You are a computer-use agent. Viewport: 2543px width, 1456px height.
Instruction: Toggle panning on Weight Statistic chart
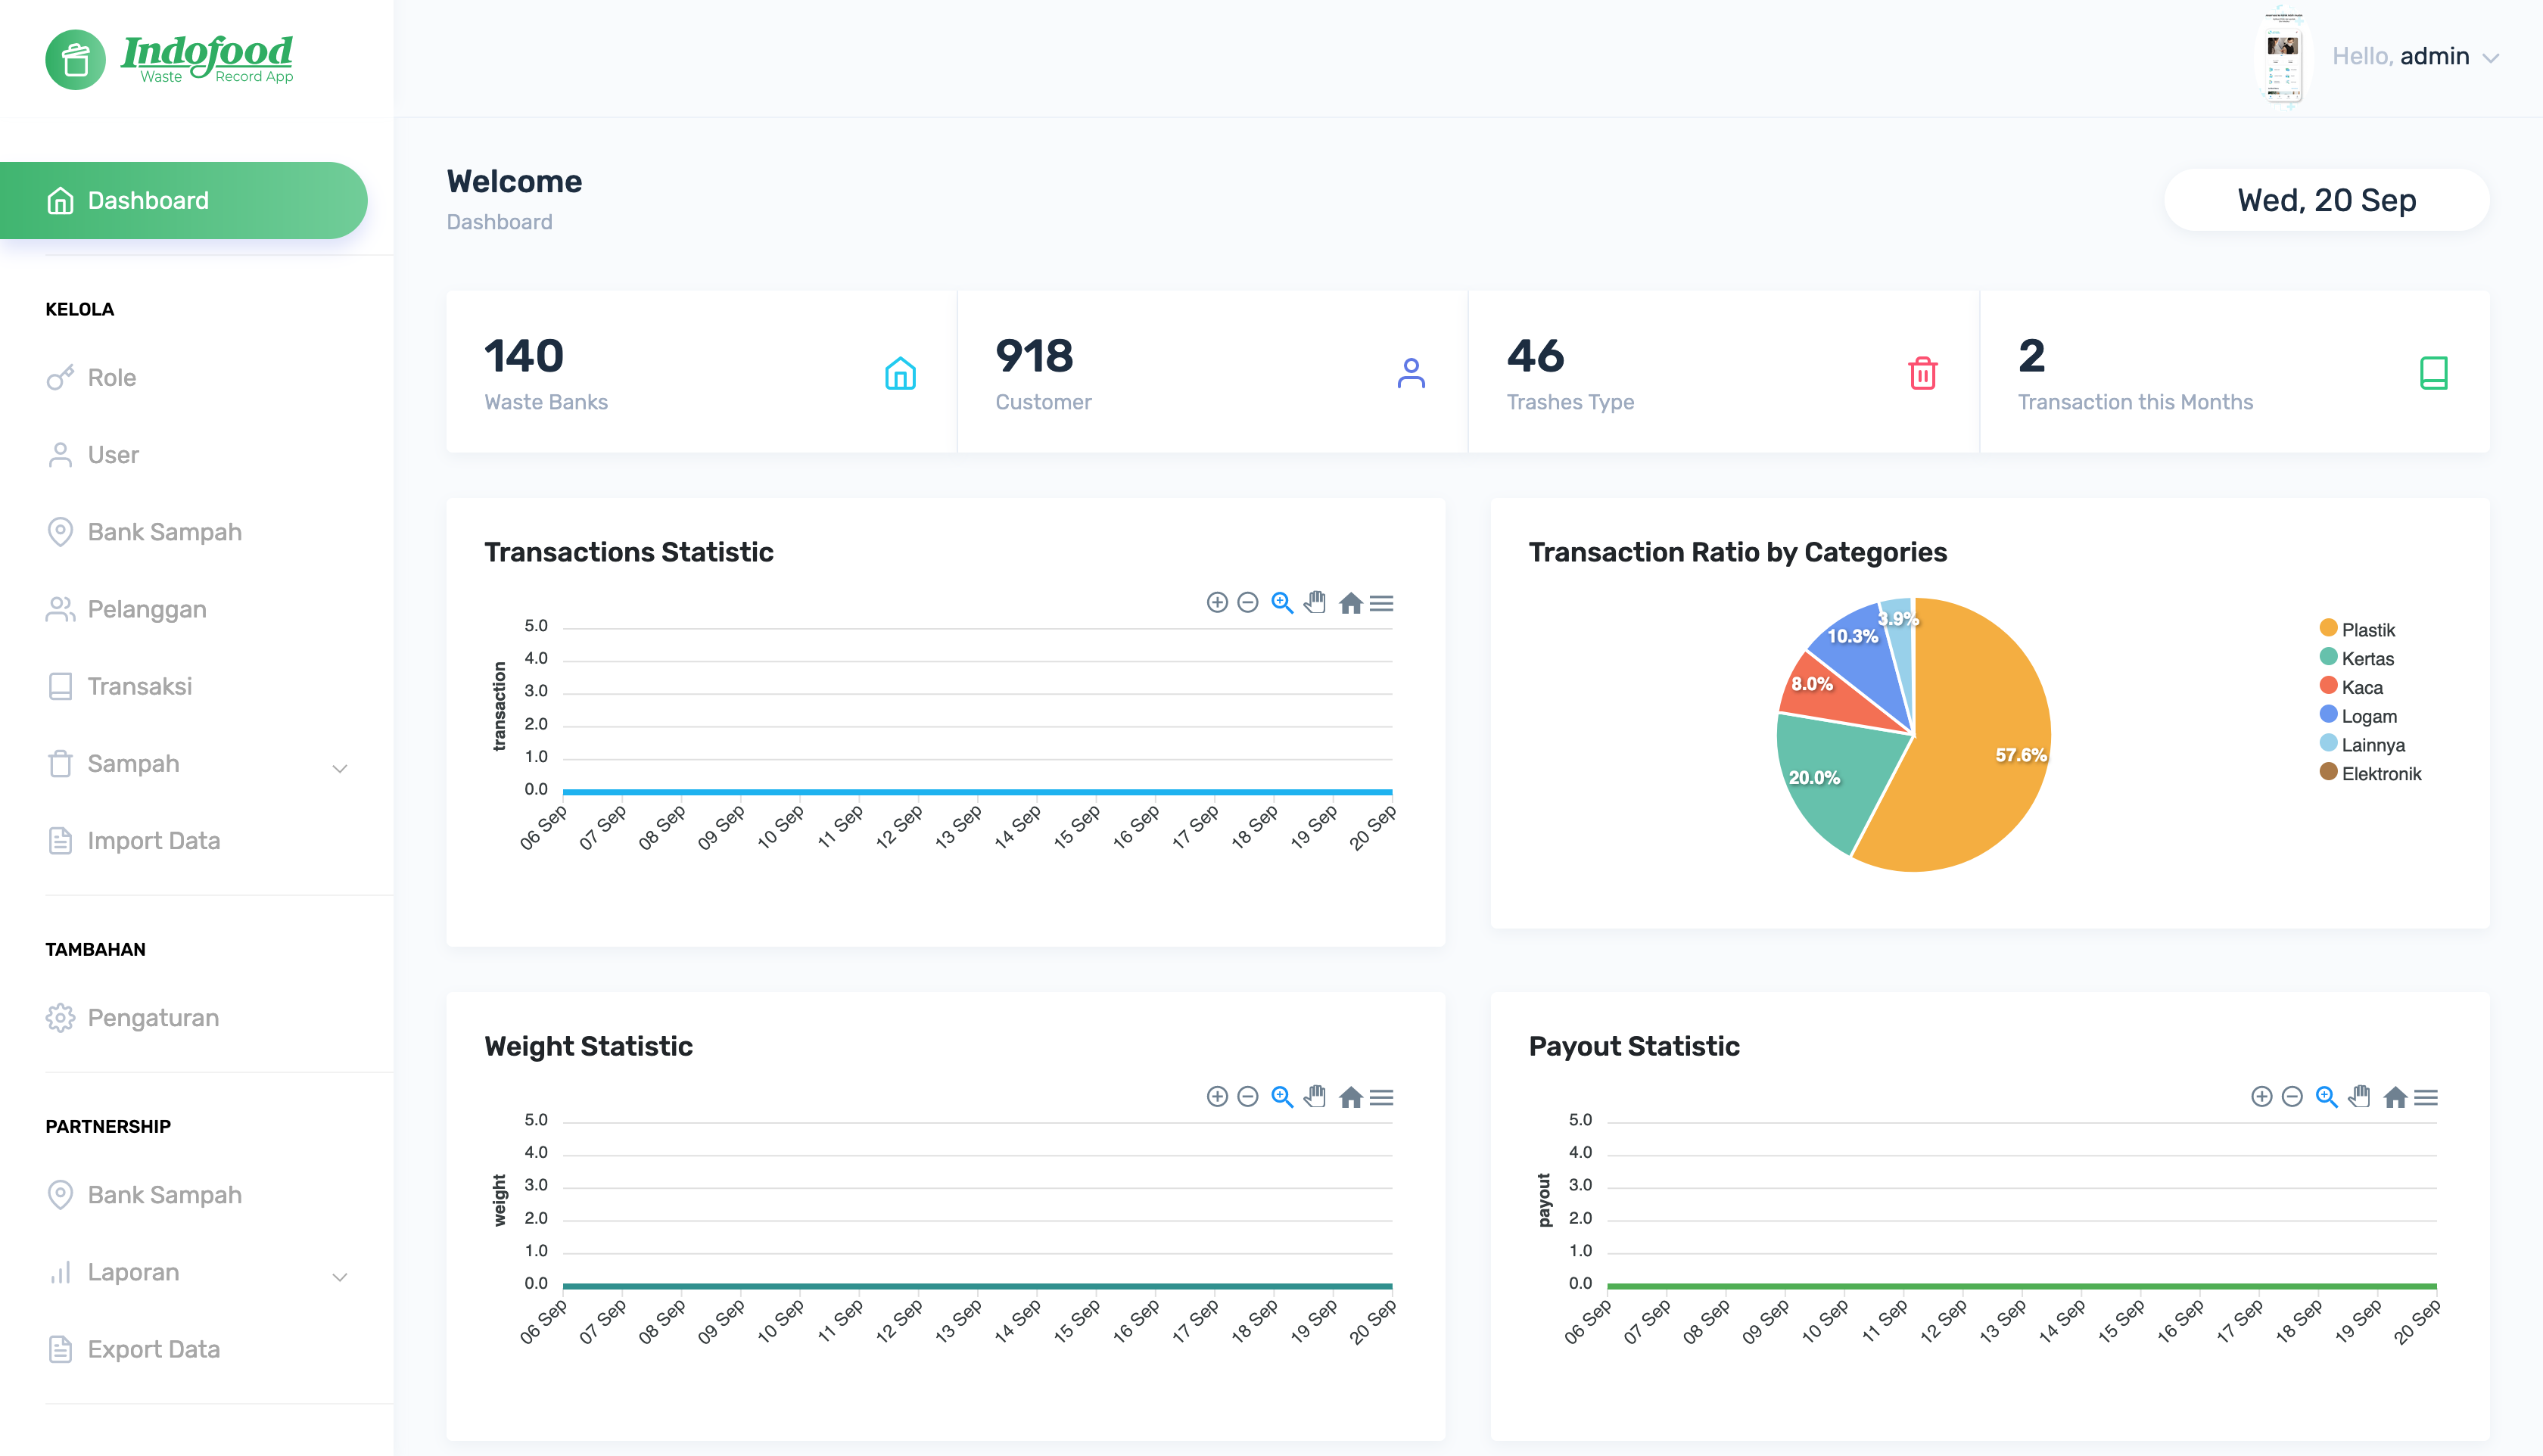(1315, 1096)
